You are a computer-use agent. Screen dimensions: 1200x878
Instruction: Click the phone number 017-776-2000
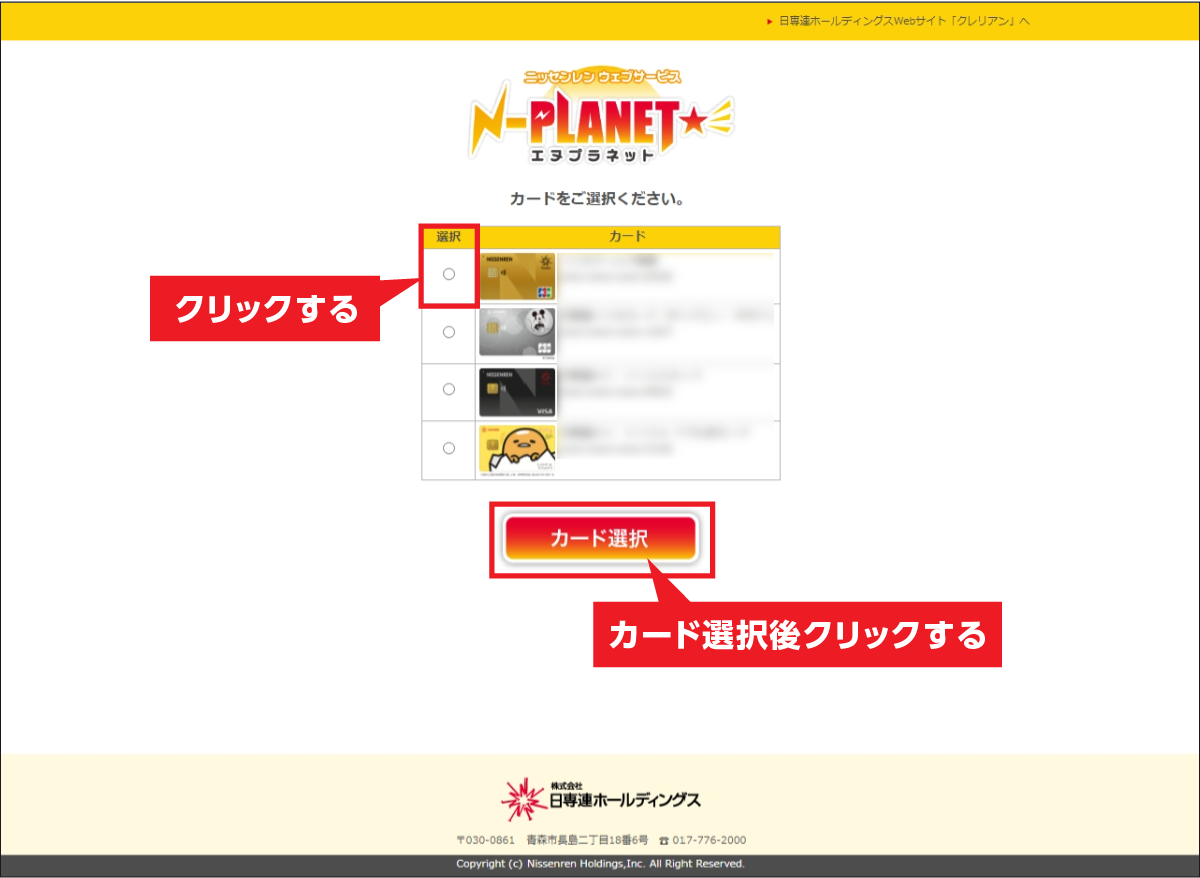[x=709, y=840]
